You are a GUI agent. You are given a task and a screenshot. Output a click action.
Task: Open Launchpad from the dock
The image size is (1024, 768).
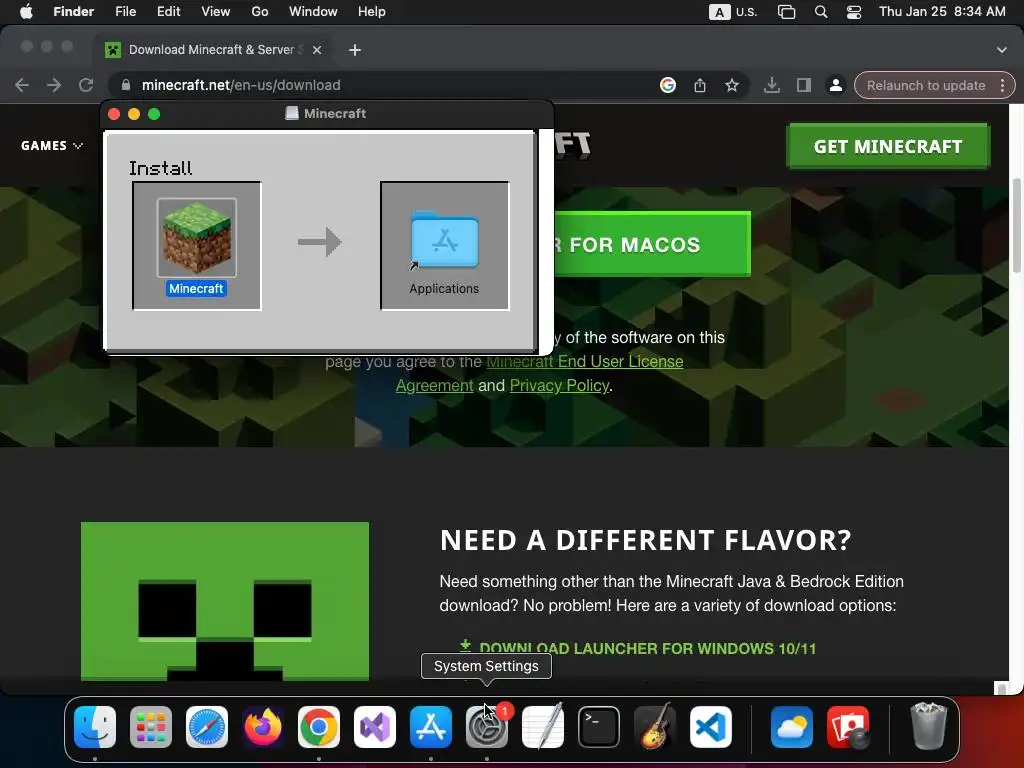click(151, 727)
